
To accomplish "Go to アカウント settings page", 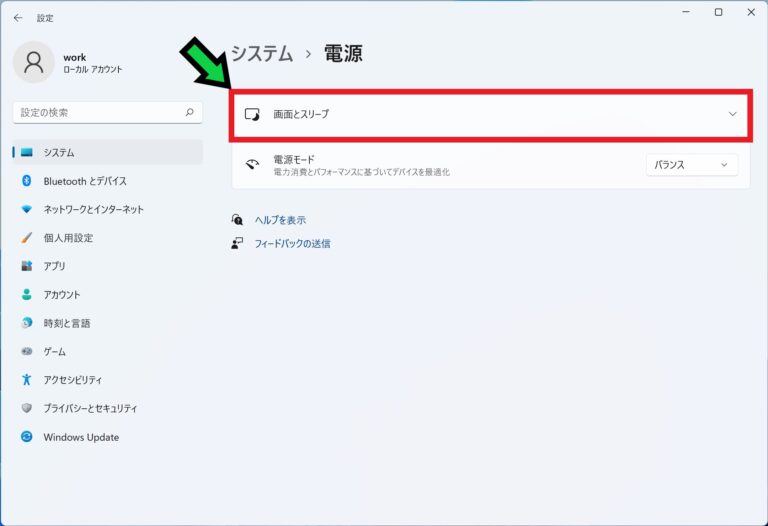I will [62, 295].
